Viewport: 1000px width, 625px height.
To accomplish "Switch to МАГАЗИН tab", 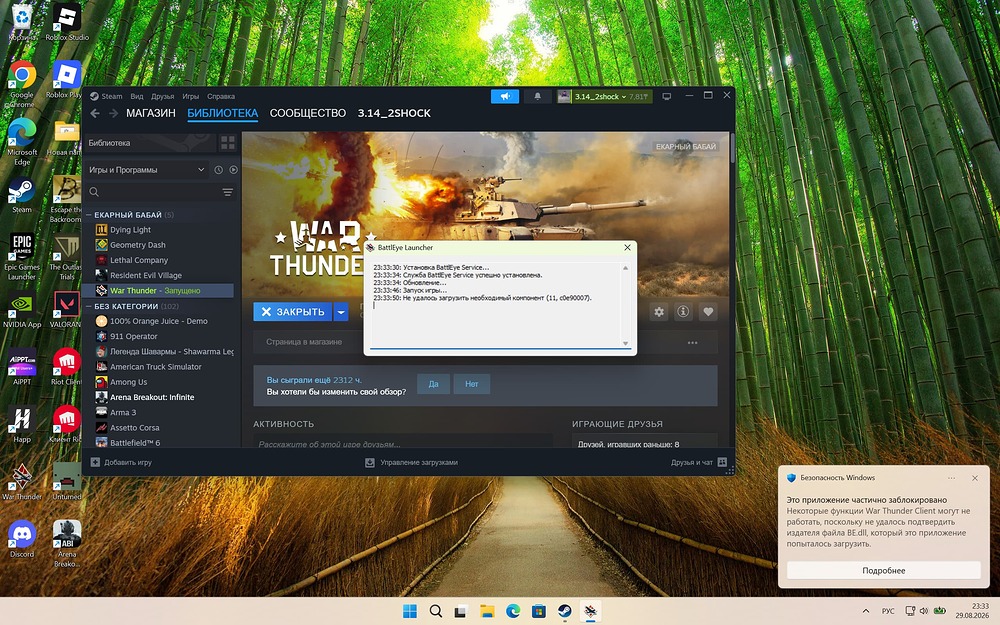I will point(151,113).
